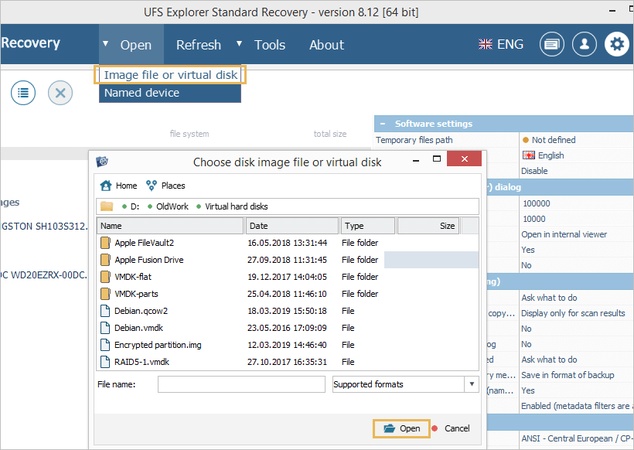Sort by Date column header
The height and width of the screenshot is (450, 634).
pos(292,226)
